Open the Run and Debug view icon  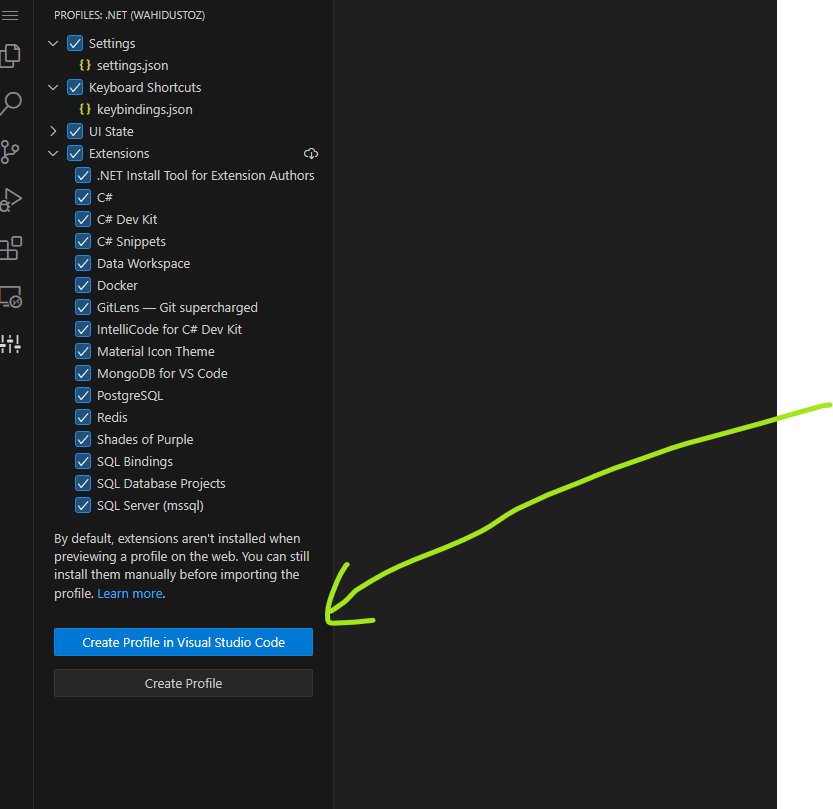(x=11, y=200)
